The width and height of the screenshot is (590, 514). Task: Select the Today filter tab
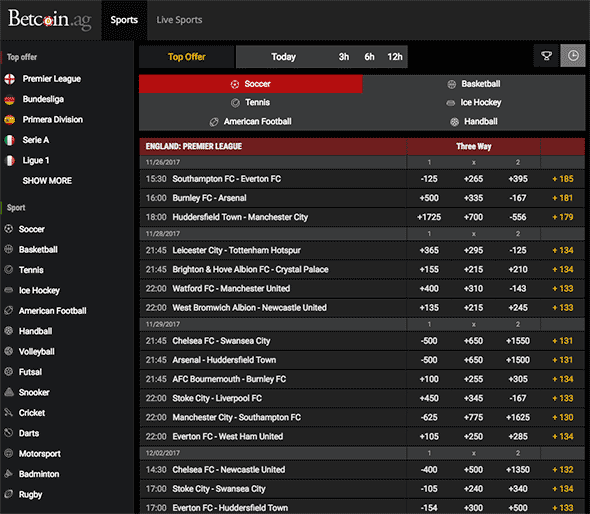283,57
